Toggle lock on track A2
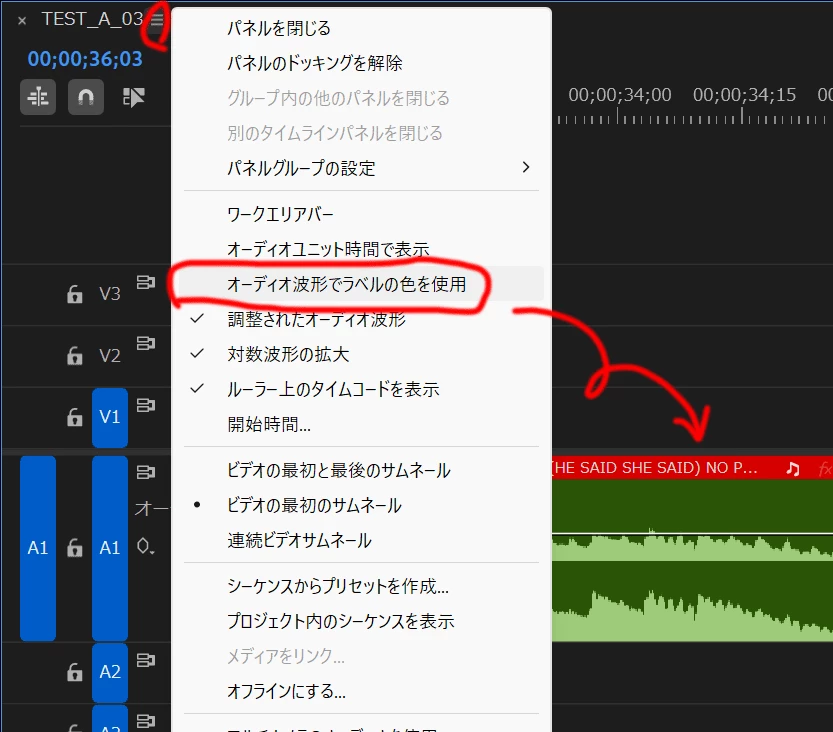The height and width of the screenshot is (732, 833). pos(75,672)
